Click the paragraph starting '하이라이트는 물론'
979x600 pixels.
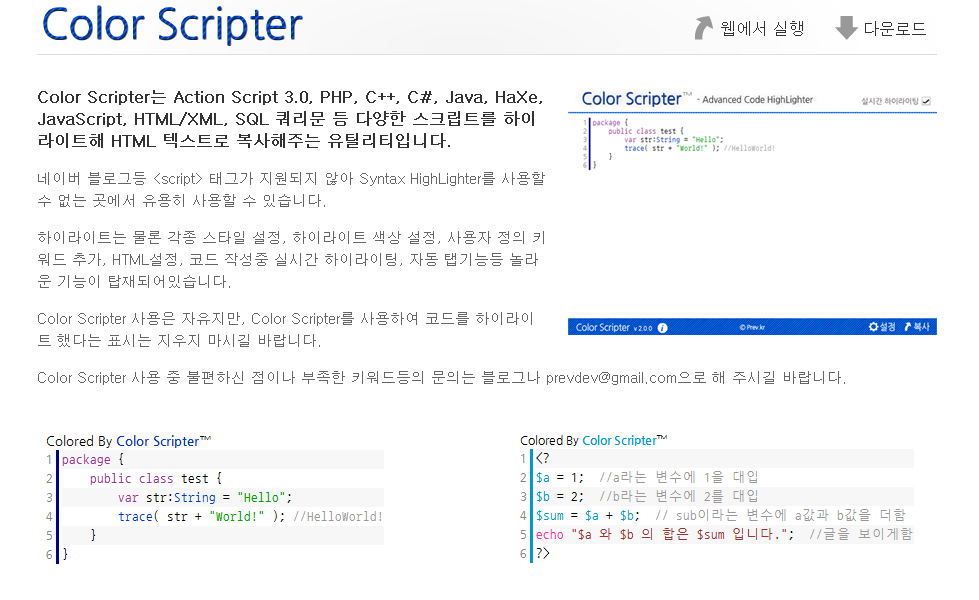pyautogui.click(x=291, y=259)
